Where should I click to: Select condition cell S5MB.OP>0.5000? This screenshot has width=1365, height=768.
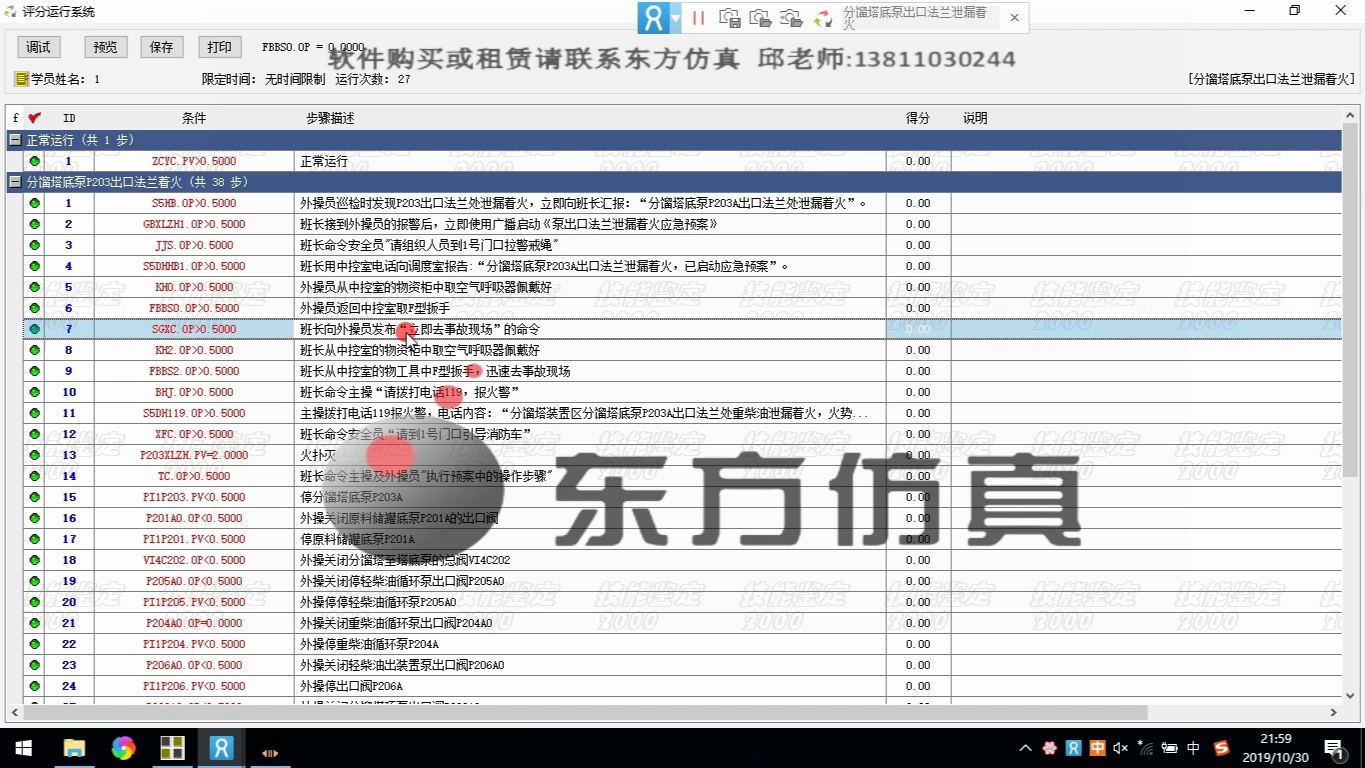point(194,203)
